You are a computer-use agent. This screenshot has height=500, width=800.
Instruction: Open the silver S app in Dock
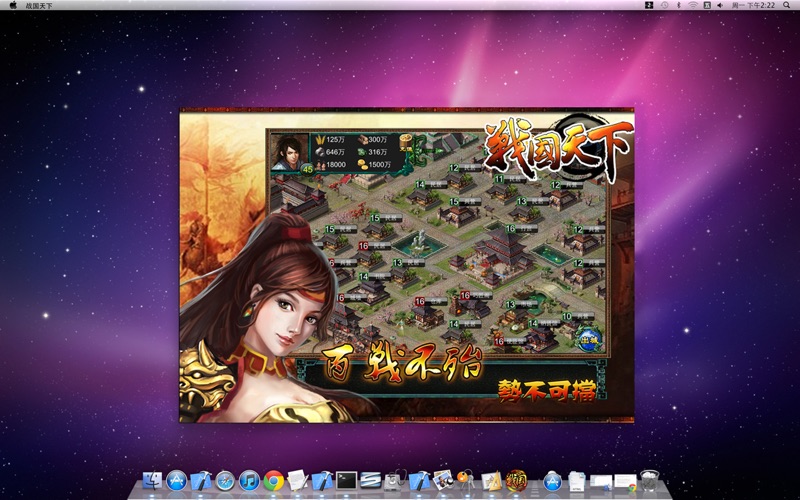(370, 481)
